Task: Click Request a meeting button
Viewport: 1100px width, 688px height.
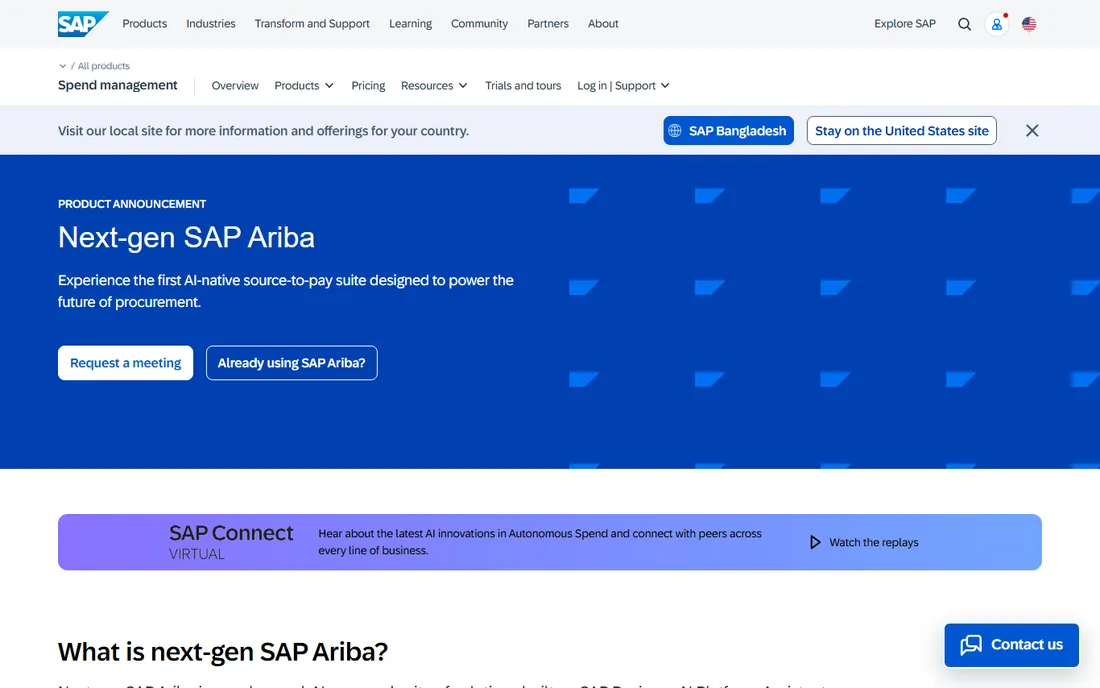Action: pyautogui.click(x=126, y=363)
